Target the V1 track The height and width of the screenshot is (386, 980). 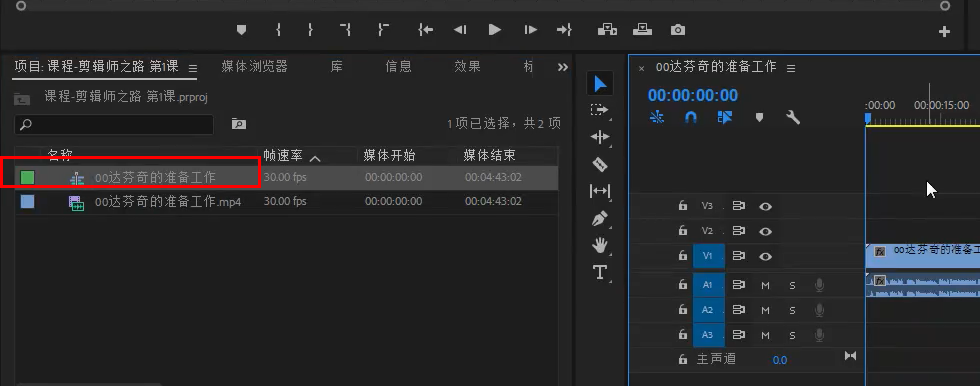pos(709,256)
